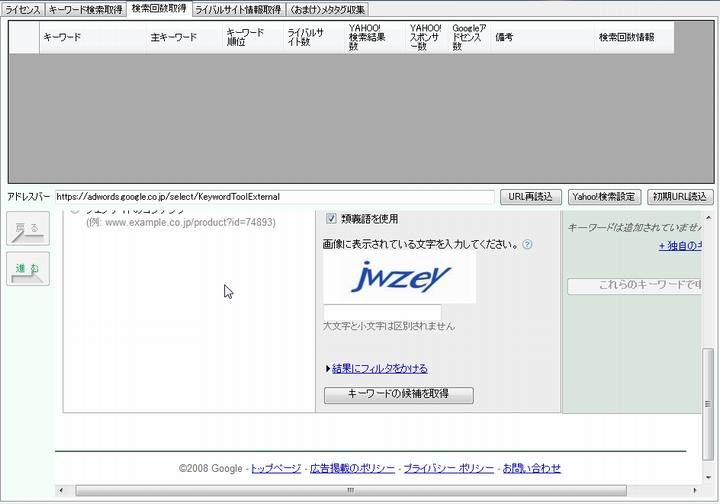Viewport: 720px width, 504px height.
Task: Switch to (おまけ)メタタグ収集 tab
Action: [x=327, y=10]
